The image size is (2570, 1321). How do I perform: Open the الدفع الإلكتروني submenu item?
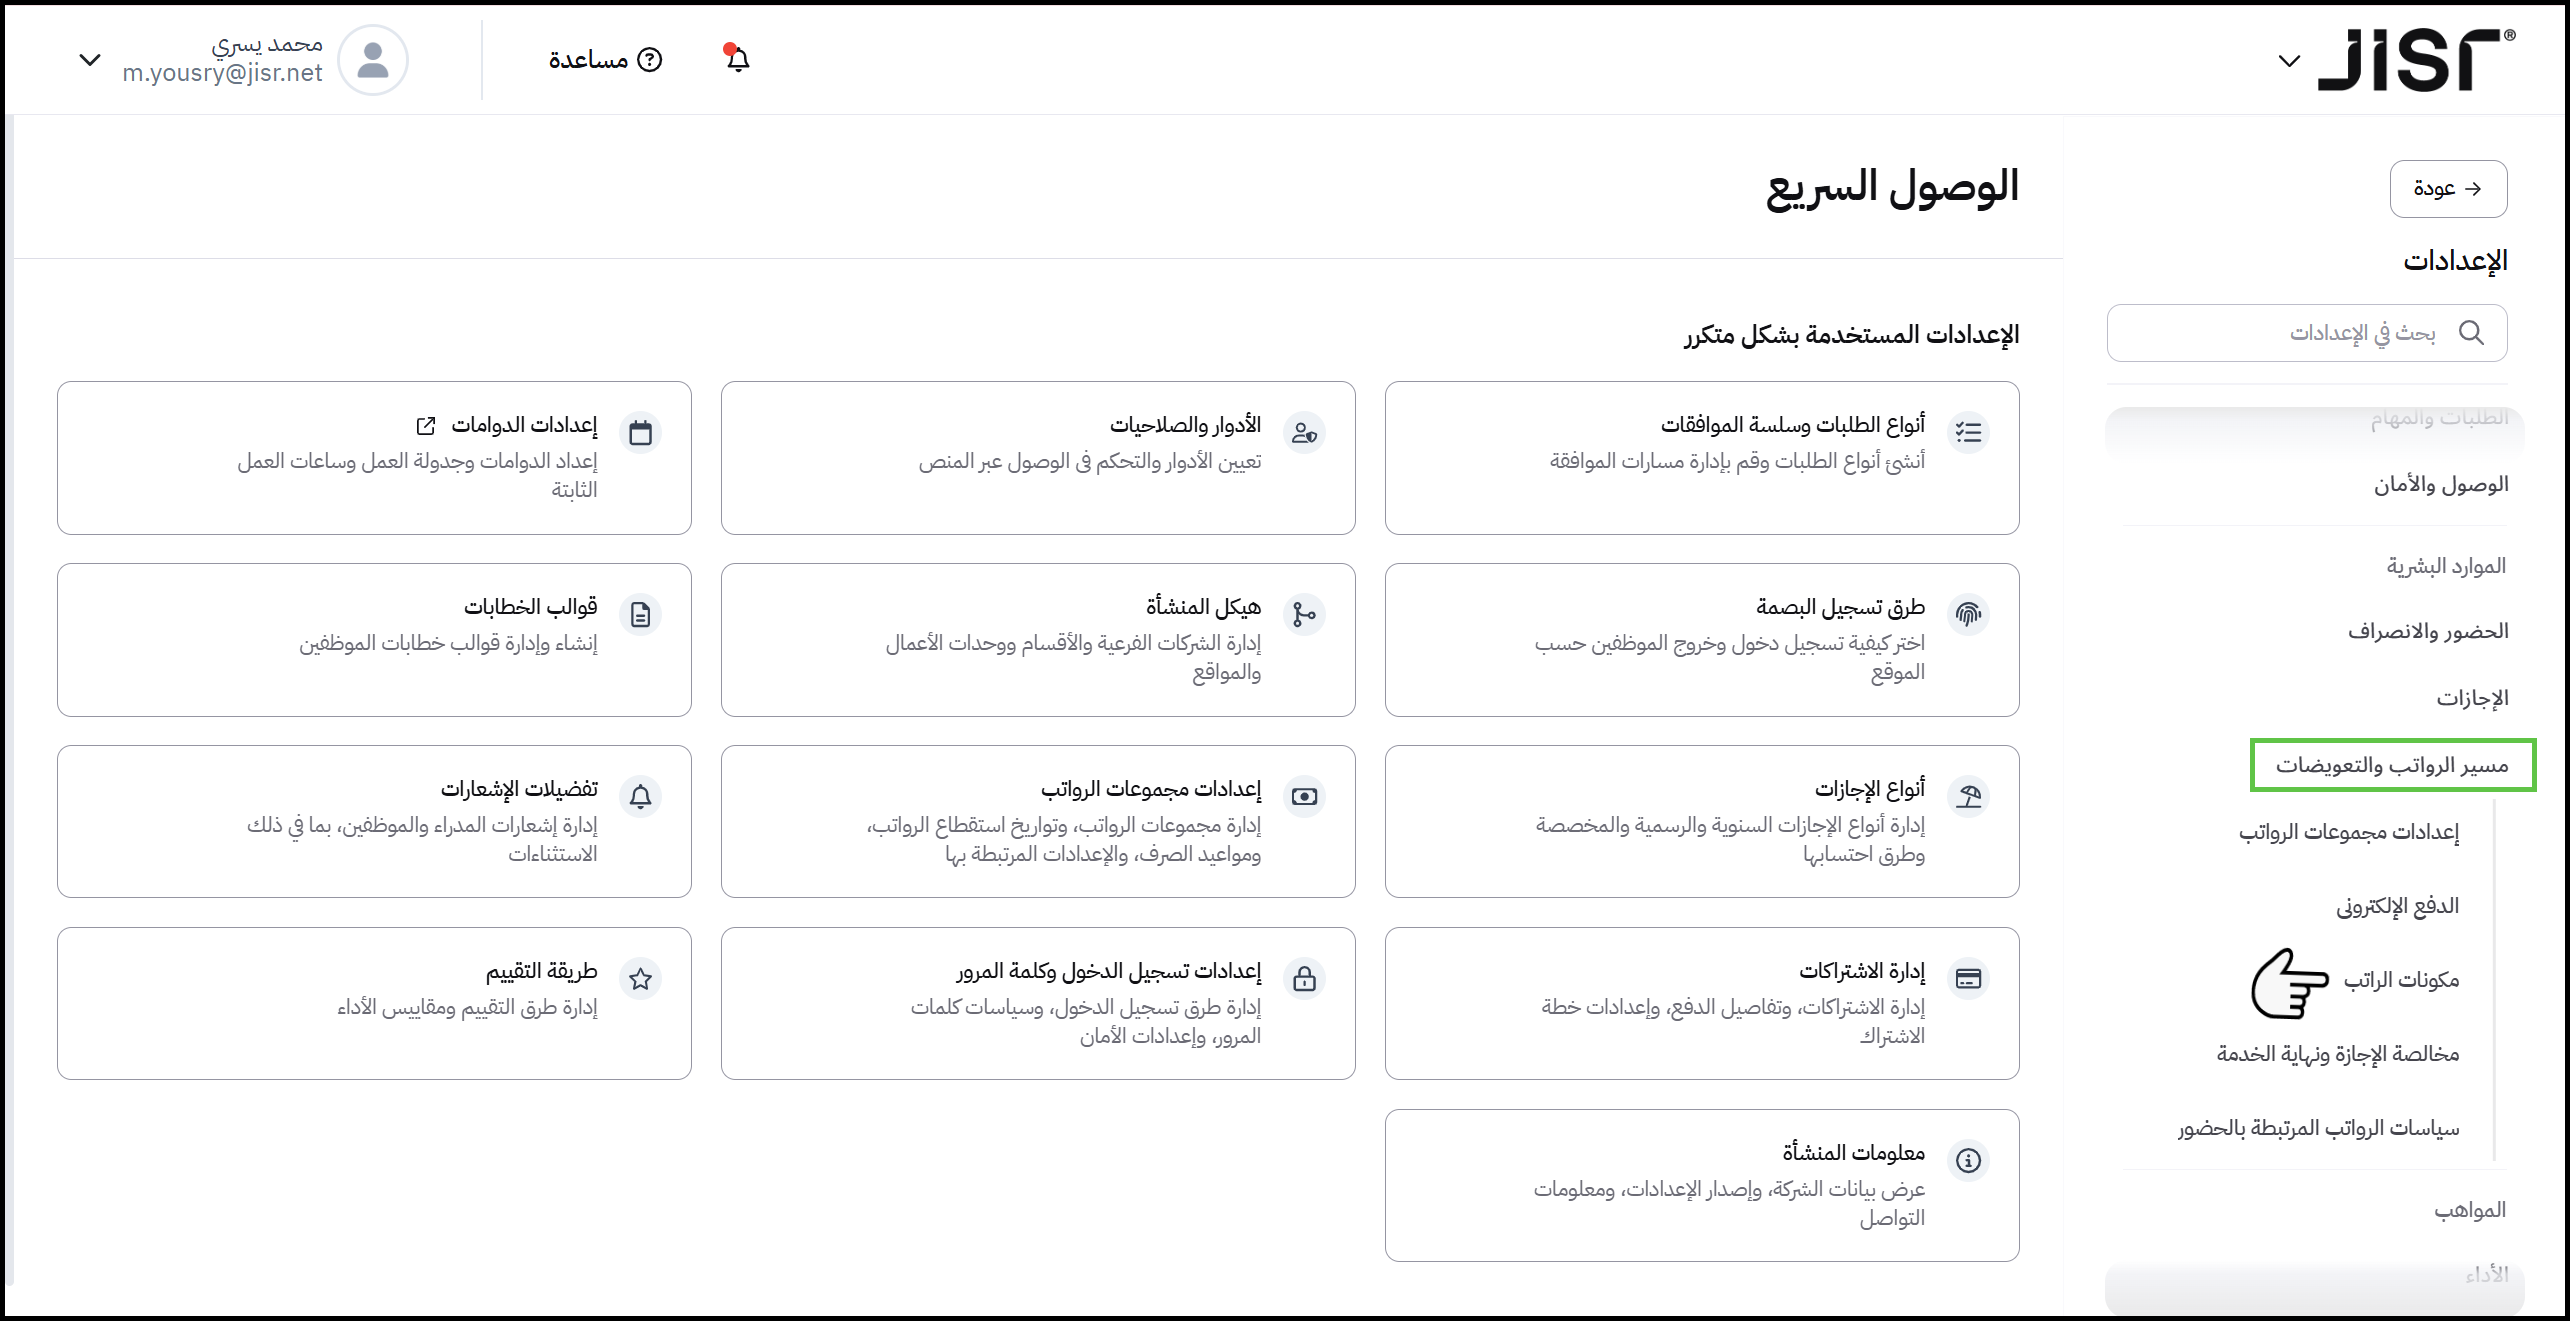coord(2396,906)
